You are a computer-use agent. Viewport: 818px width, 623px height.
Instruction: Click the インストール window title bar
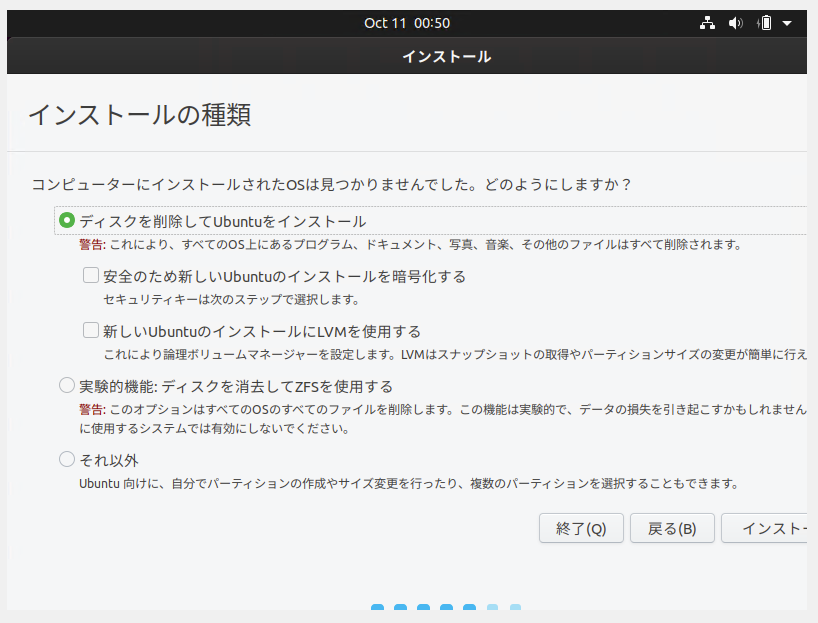click(x=407, y=56)
